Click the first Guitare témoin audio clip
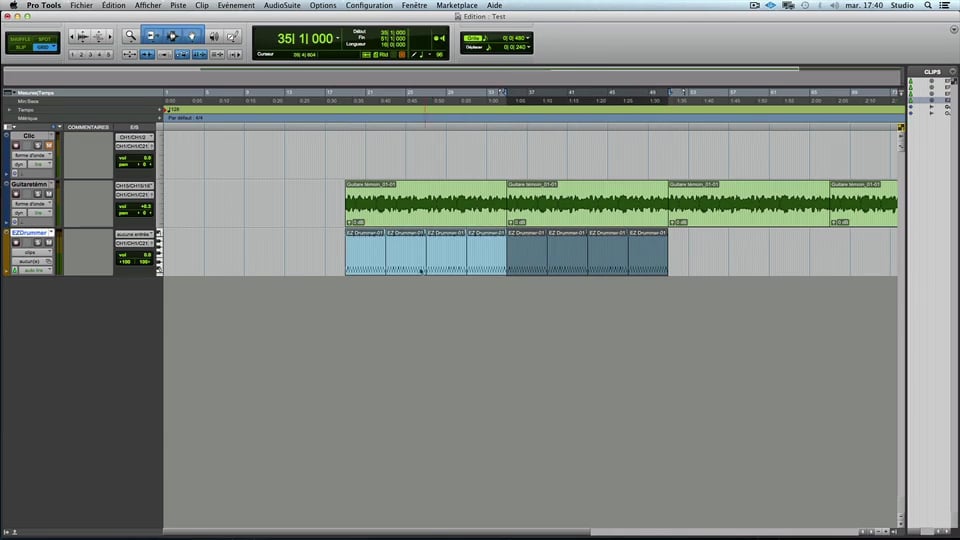960x540 pixels. point(426,203)
